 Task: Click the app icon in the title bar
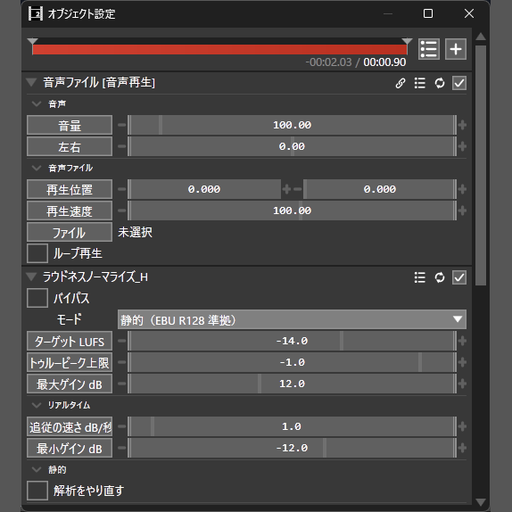(x=35, y=14)
